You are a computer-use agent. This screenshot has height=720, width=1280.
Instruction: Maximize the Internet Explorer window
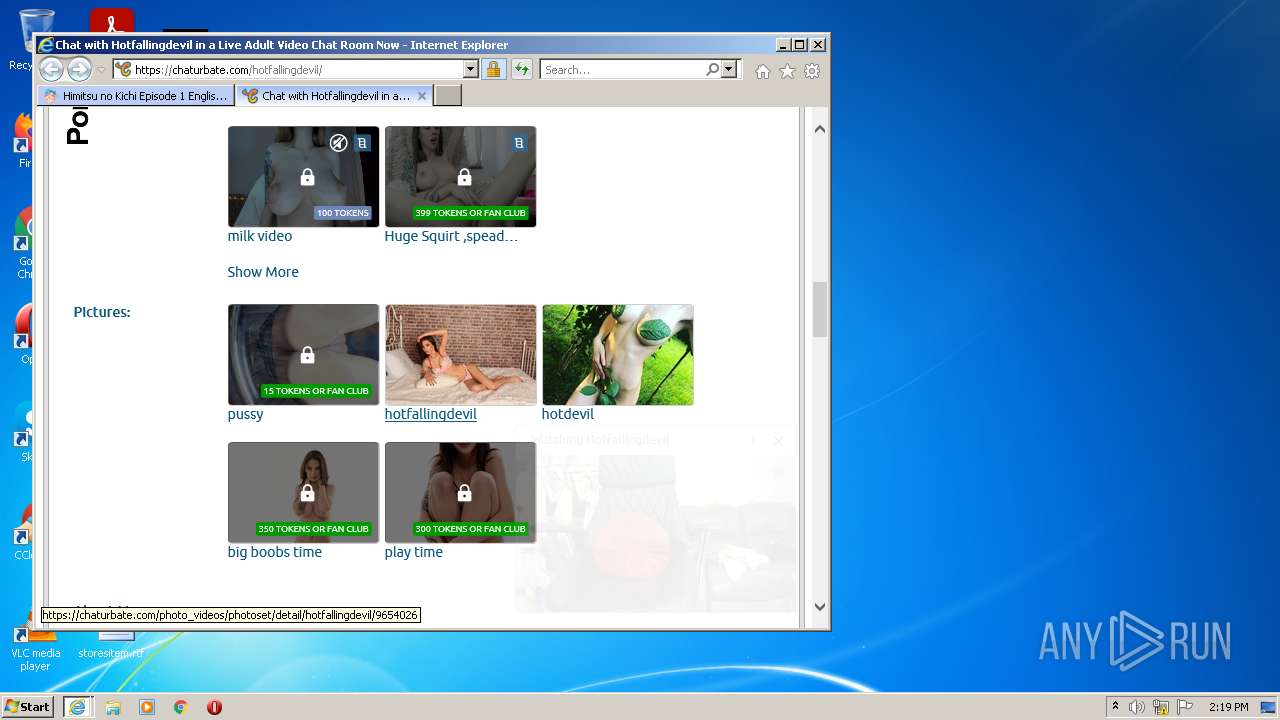pyautogui.click(x=799, y=45)
